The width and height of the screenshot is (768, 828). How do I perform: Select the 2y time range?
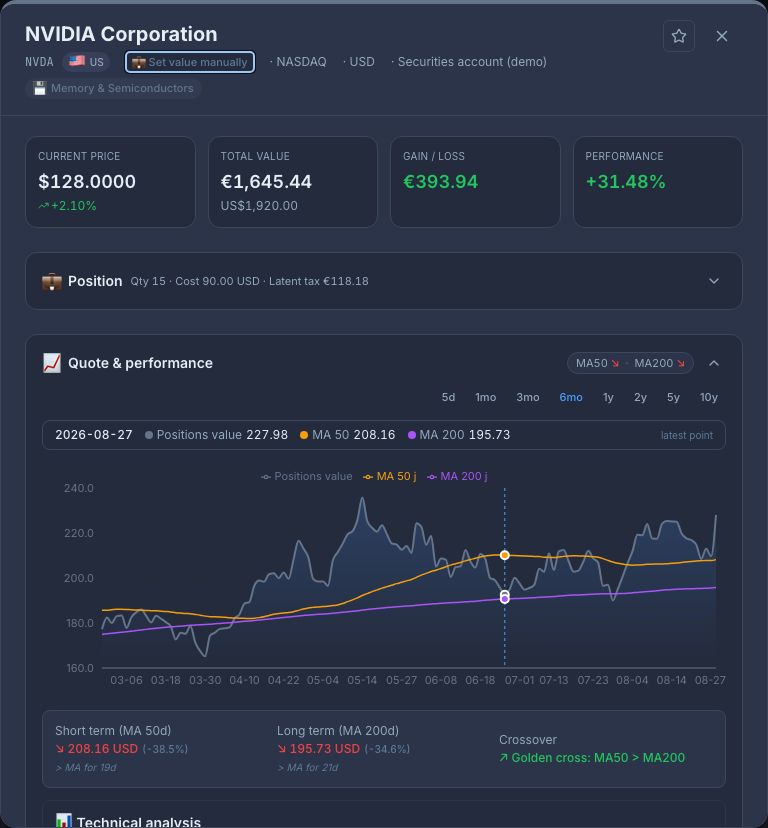pyautogui.click(x=640, y=397)
